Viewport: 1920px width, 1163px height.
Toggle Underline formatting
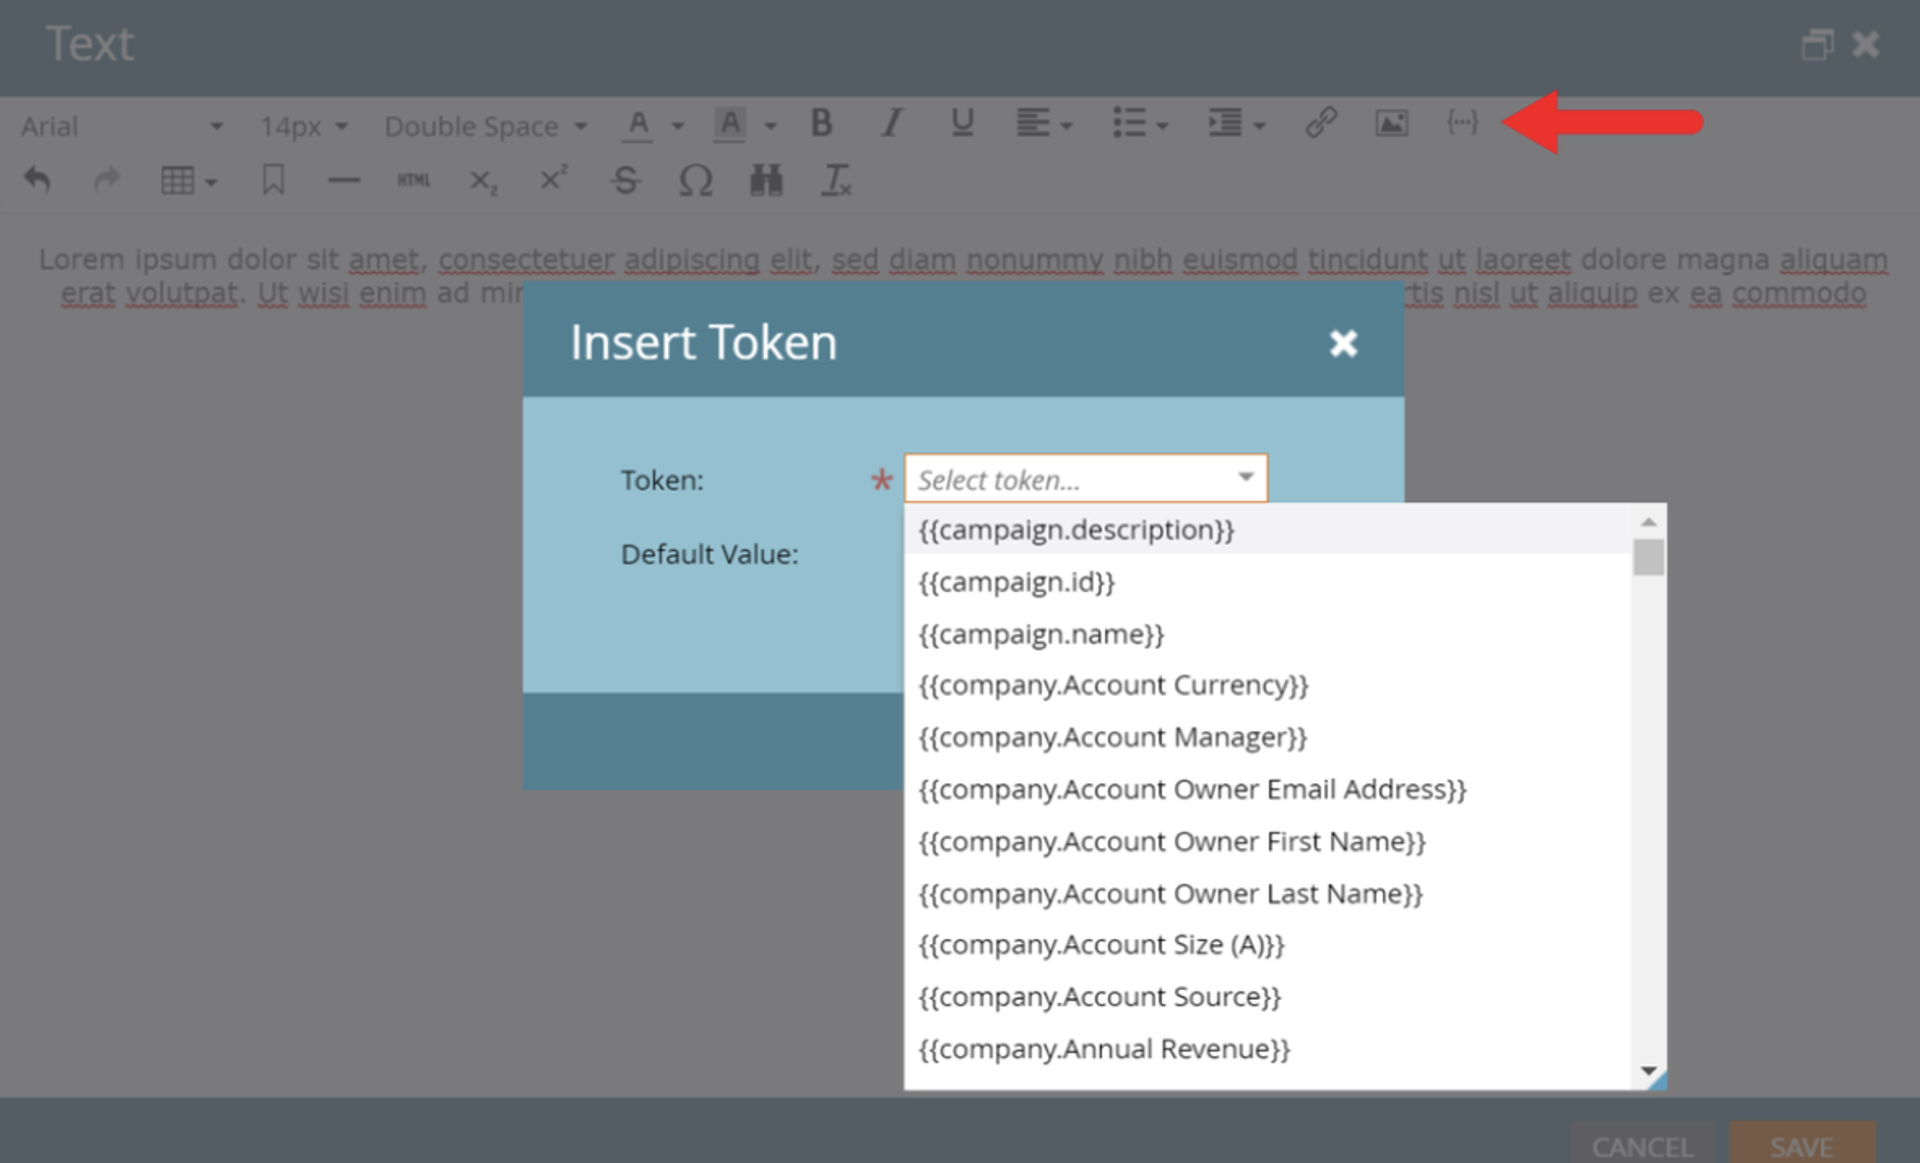point(961,123)
